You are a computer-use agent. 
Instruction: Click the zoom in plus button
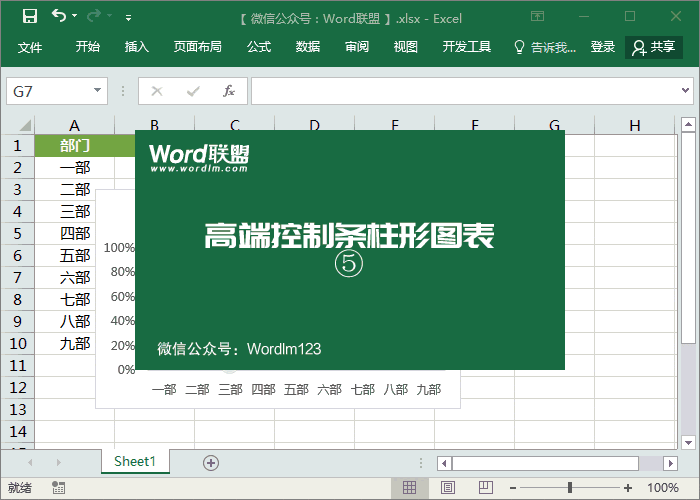pyautogui.click(x=628, y=488)
